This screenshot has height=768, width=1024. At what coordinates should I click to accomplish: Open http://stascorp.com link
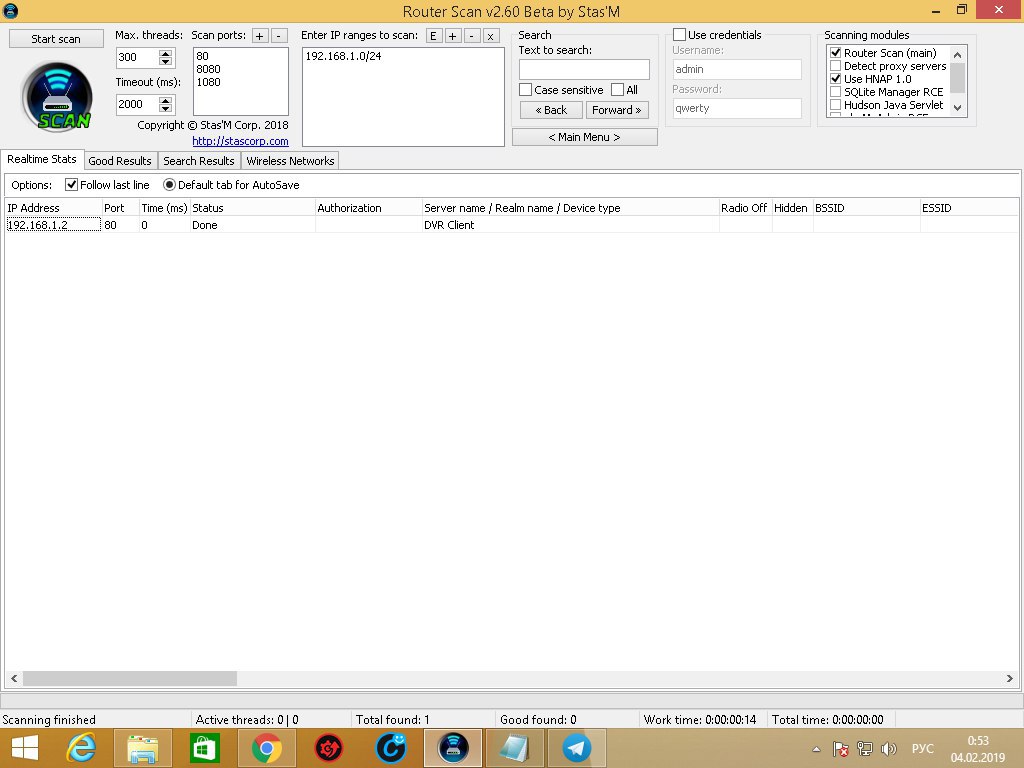point(240,141)
